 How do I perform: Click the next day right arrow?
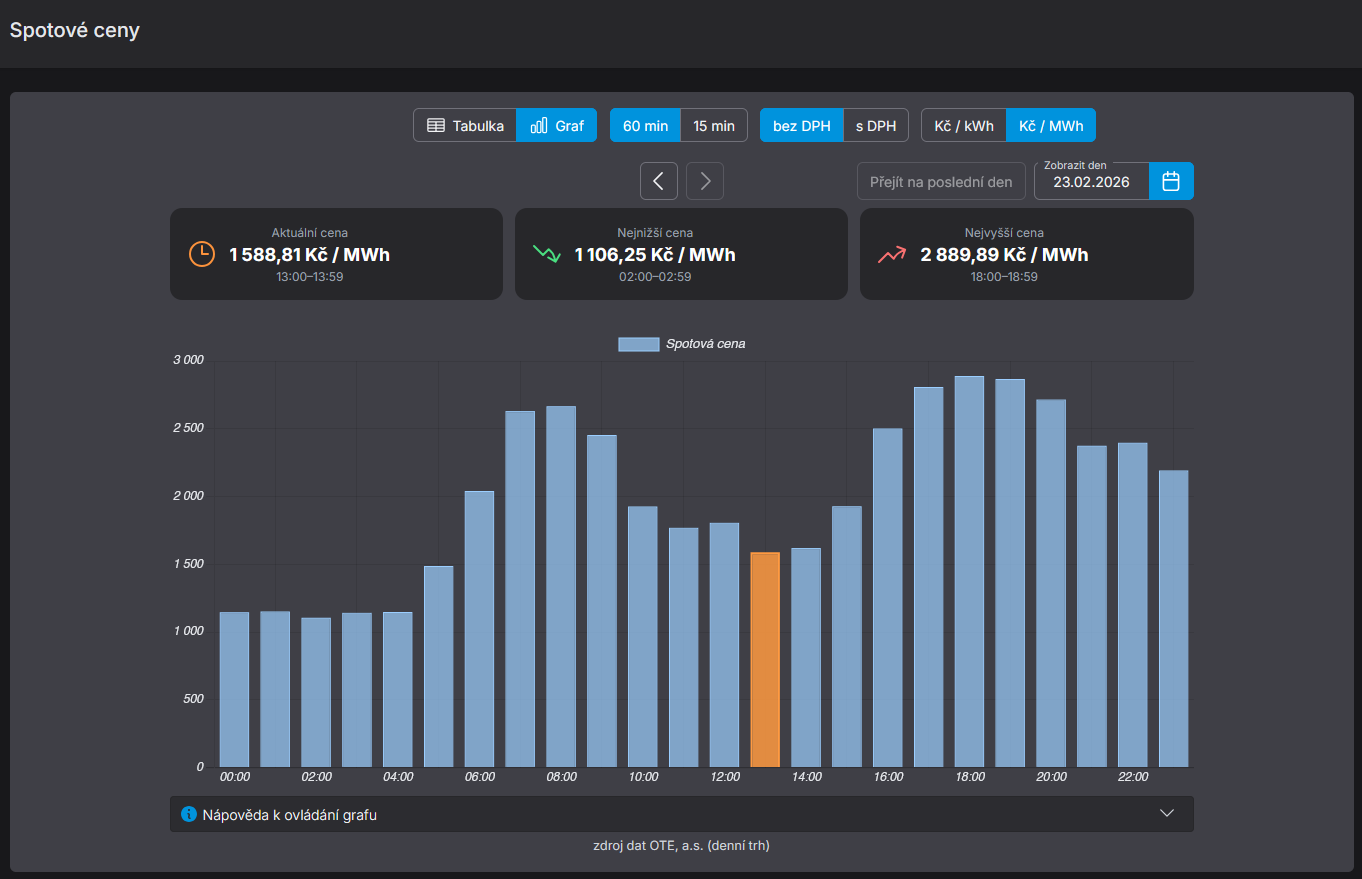point(705,181)
